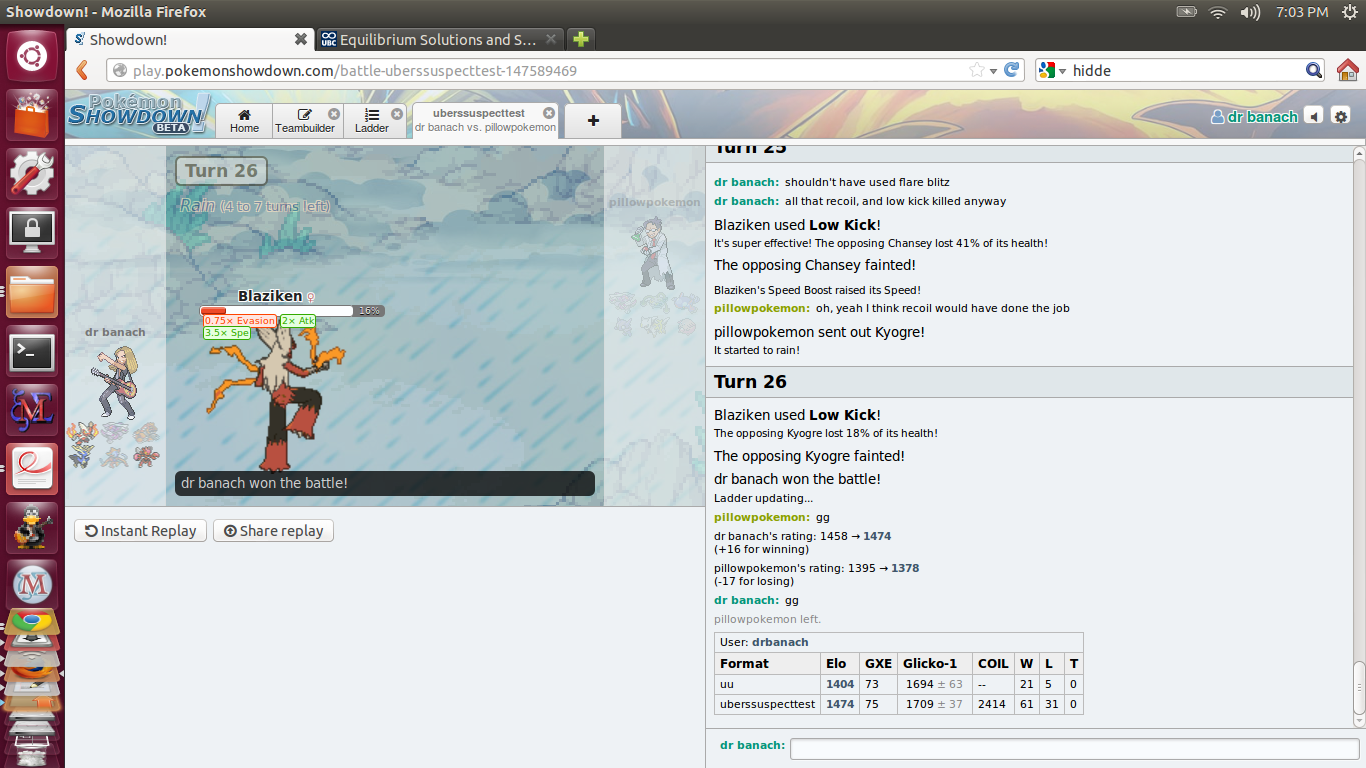Go to Firefox home page icon
This screenshot has width=1366, height=768.
tap(1347, 70)
